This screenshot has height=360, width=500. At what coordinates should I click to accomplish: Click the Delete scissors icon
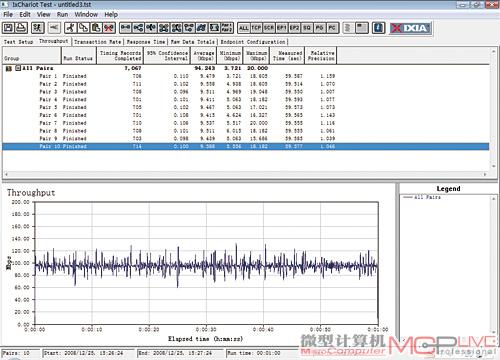(109, 28)
